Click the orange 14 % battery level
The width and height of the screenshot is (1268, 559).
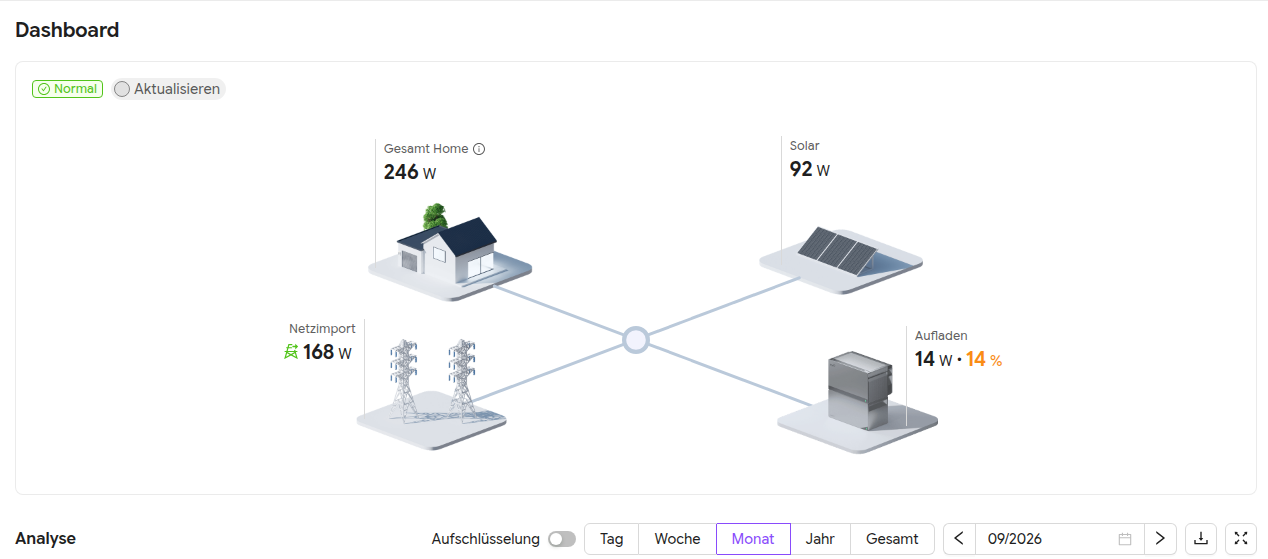pyautogui.click(x=984, y=359)
